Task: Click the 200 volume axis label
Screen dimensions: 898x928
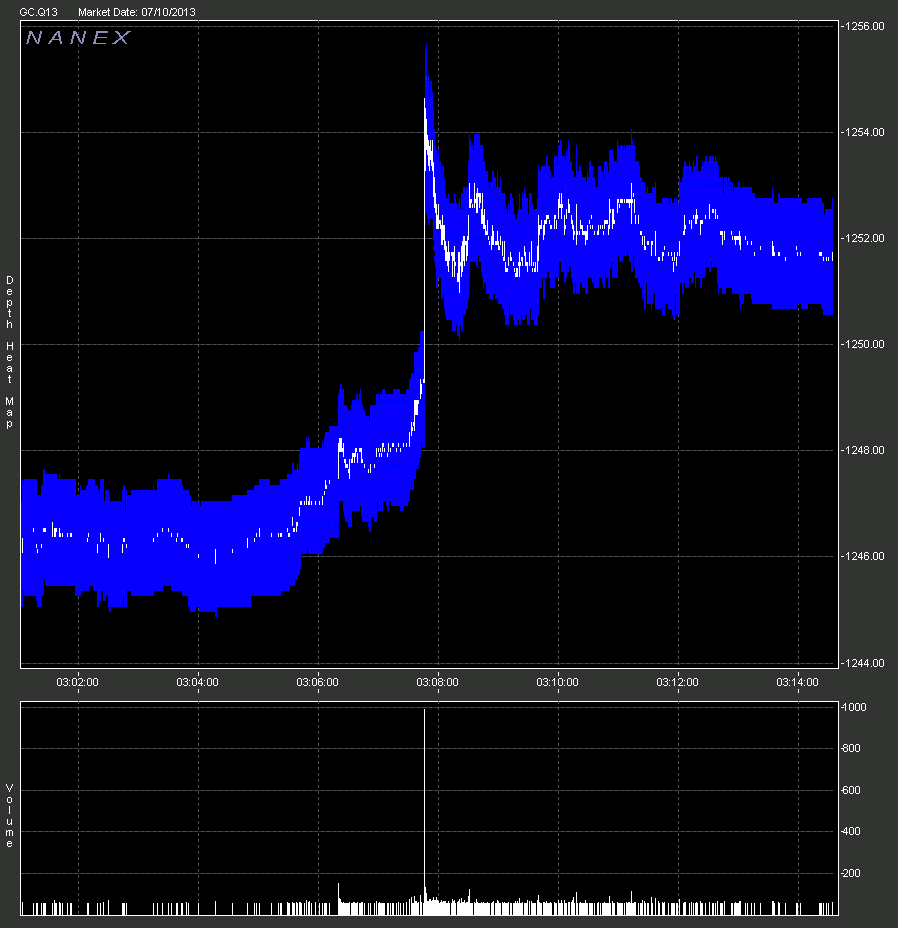Action: coord(853,873)
